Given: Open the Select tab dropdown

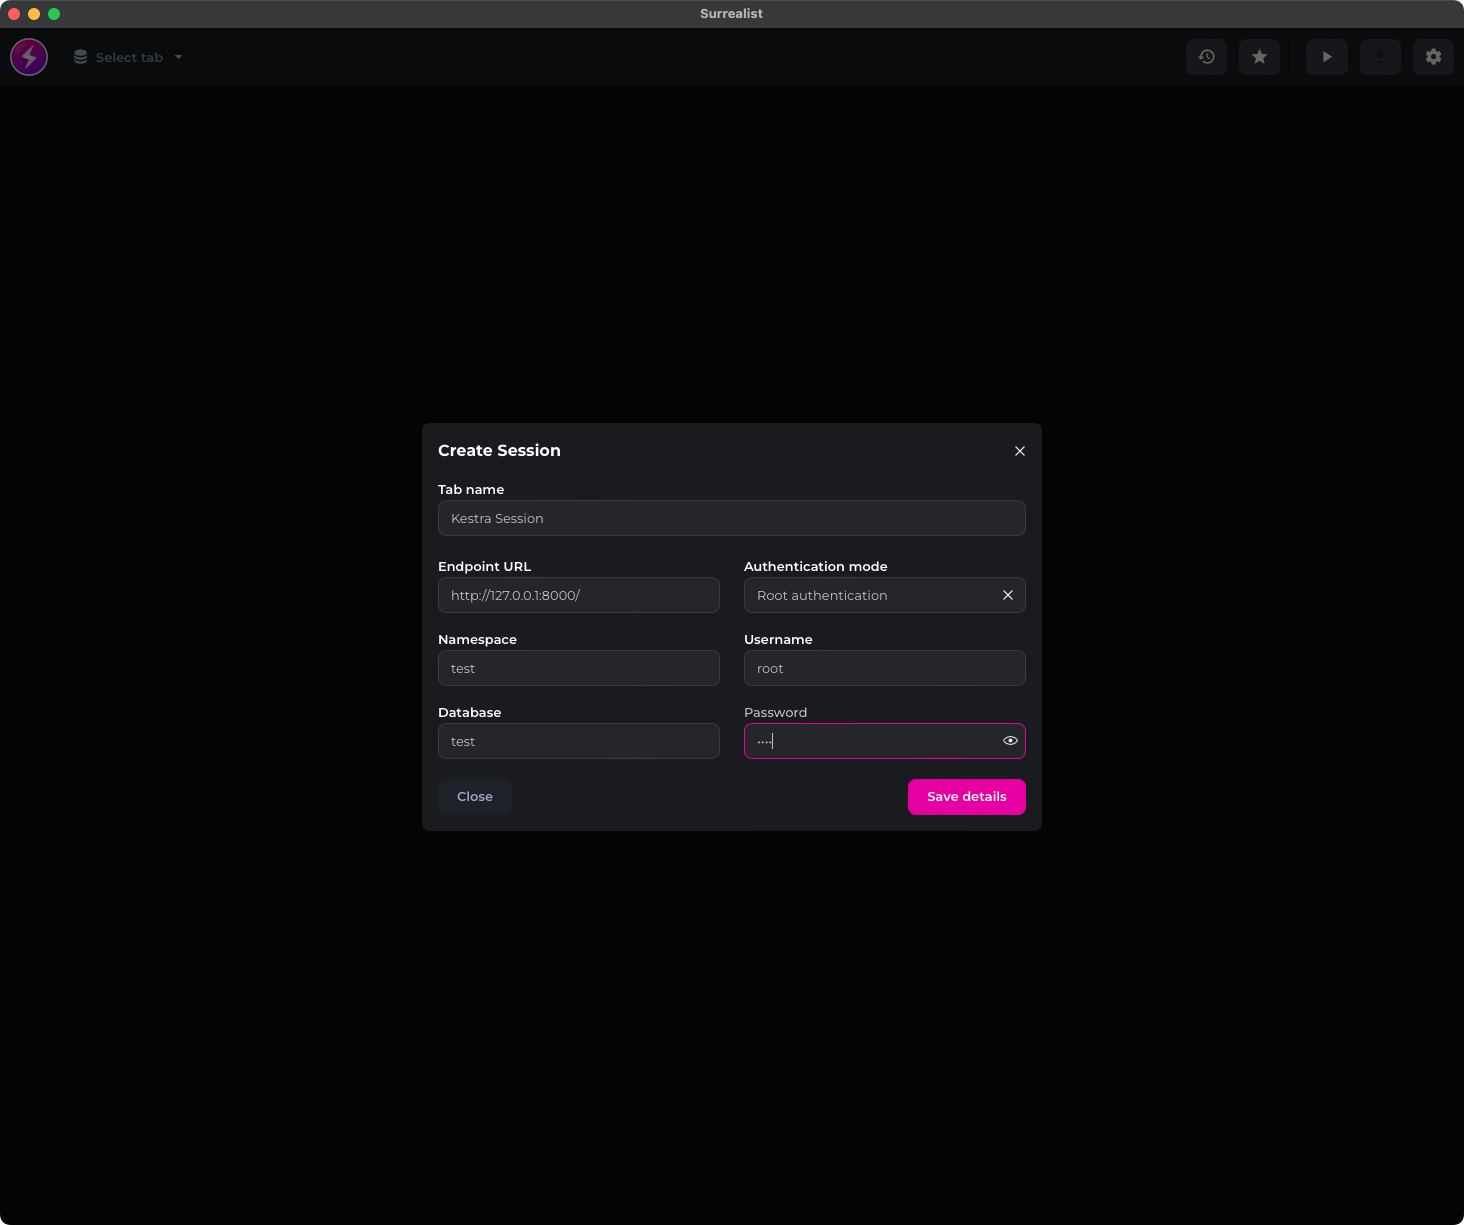Looking at the screenshot, I should pyautogui.click(x=128, y=57).
